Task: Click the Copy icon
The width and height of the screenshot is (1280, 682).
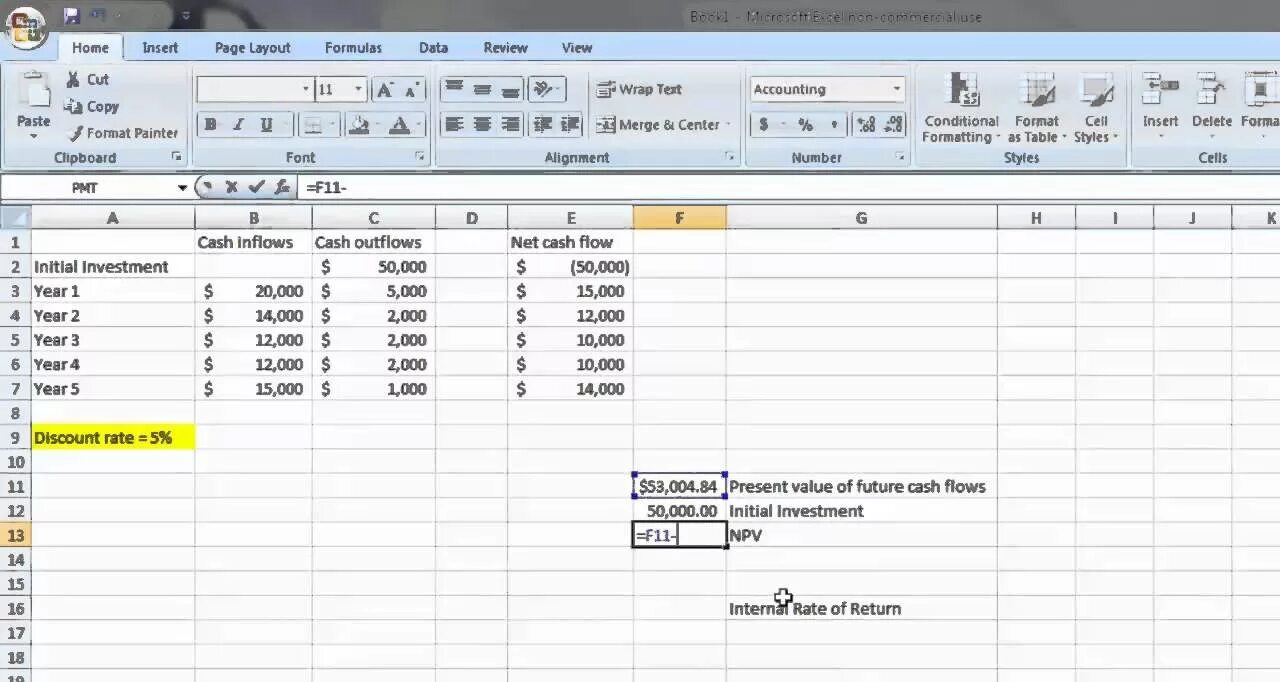Action: [x=73, y=106]
